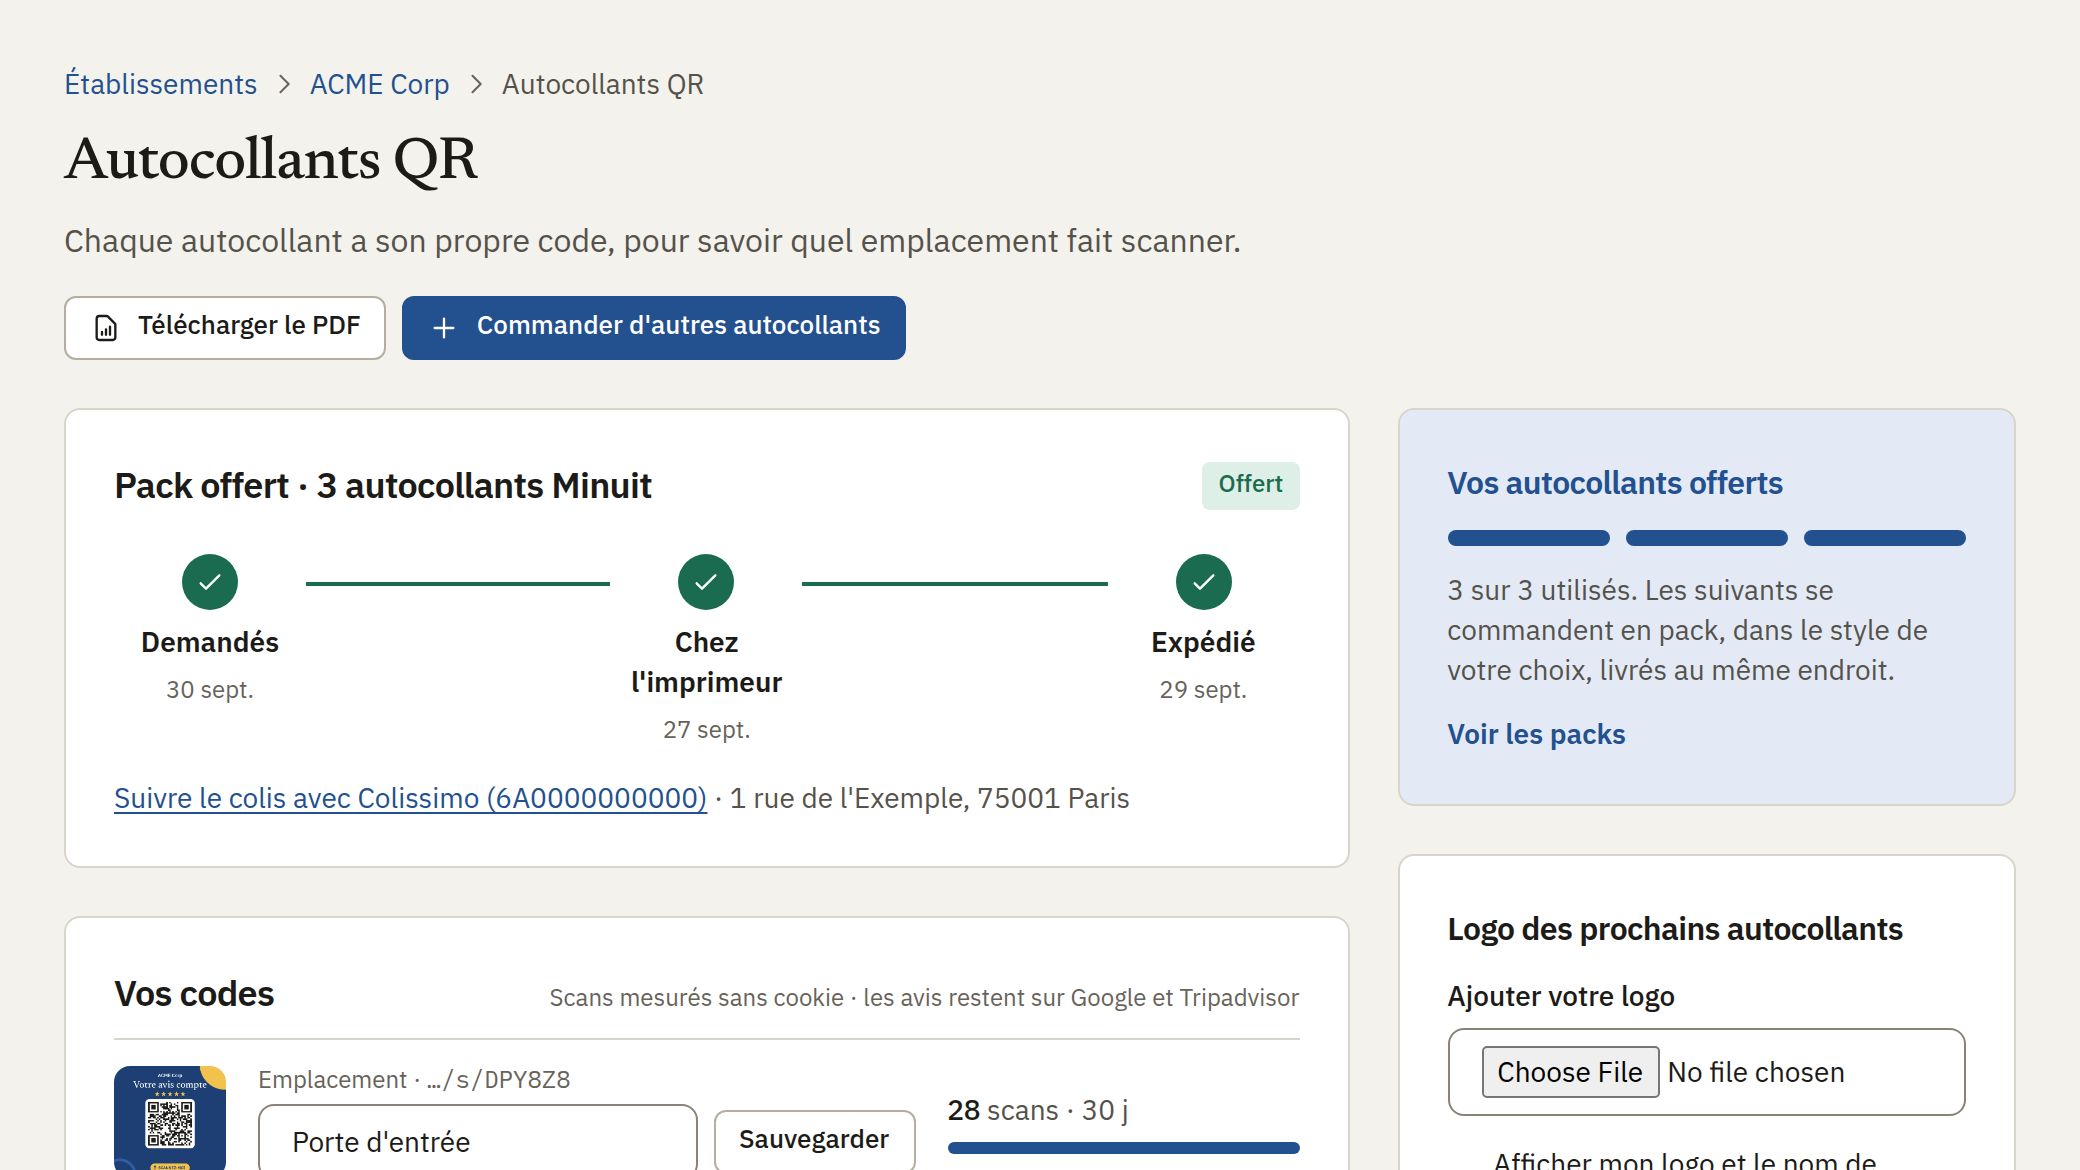Image resolution: width=2080 pixels, height=1170 pixels.
Task: Click the Chez l'imprimeur step checkmark
Action: click(x=706, y=582)
